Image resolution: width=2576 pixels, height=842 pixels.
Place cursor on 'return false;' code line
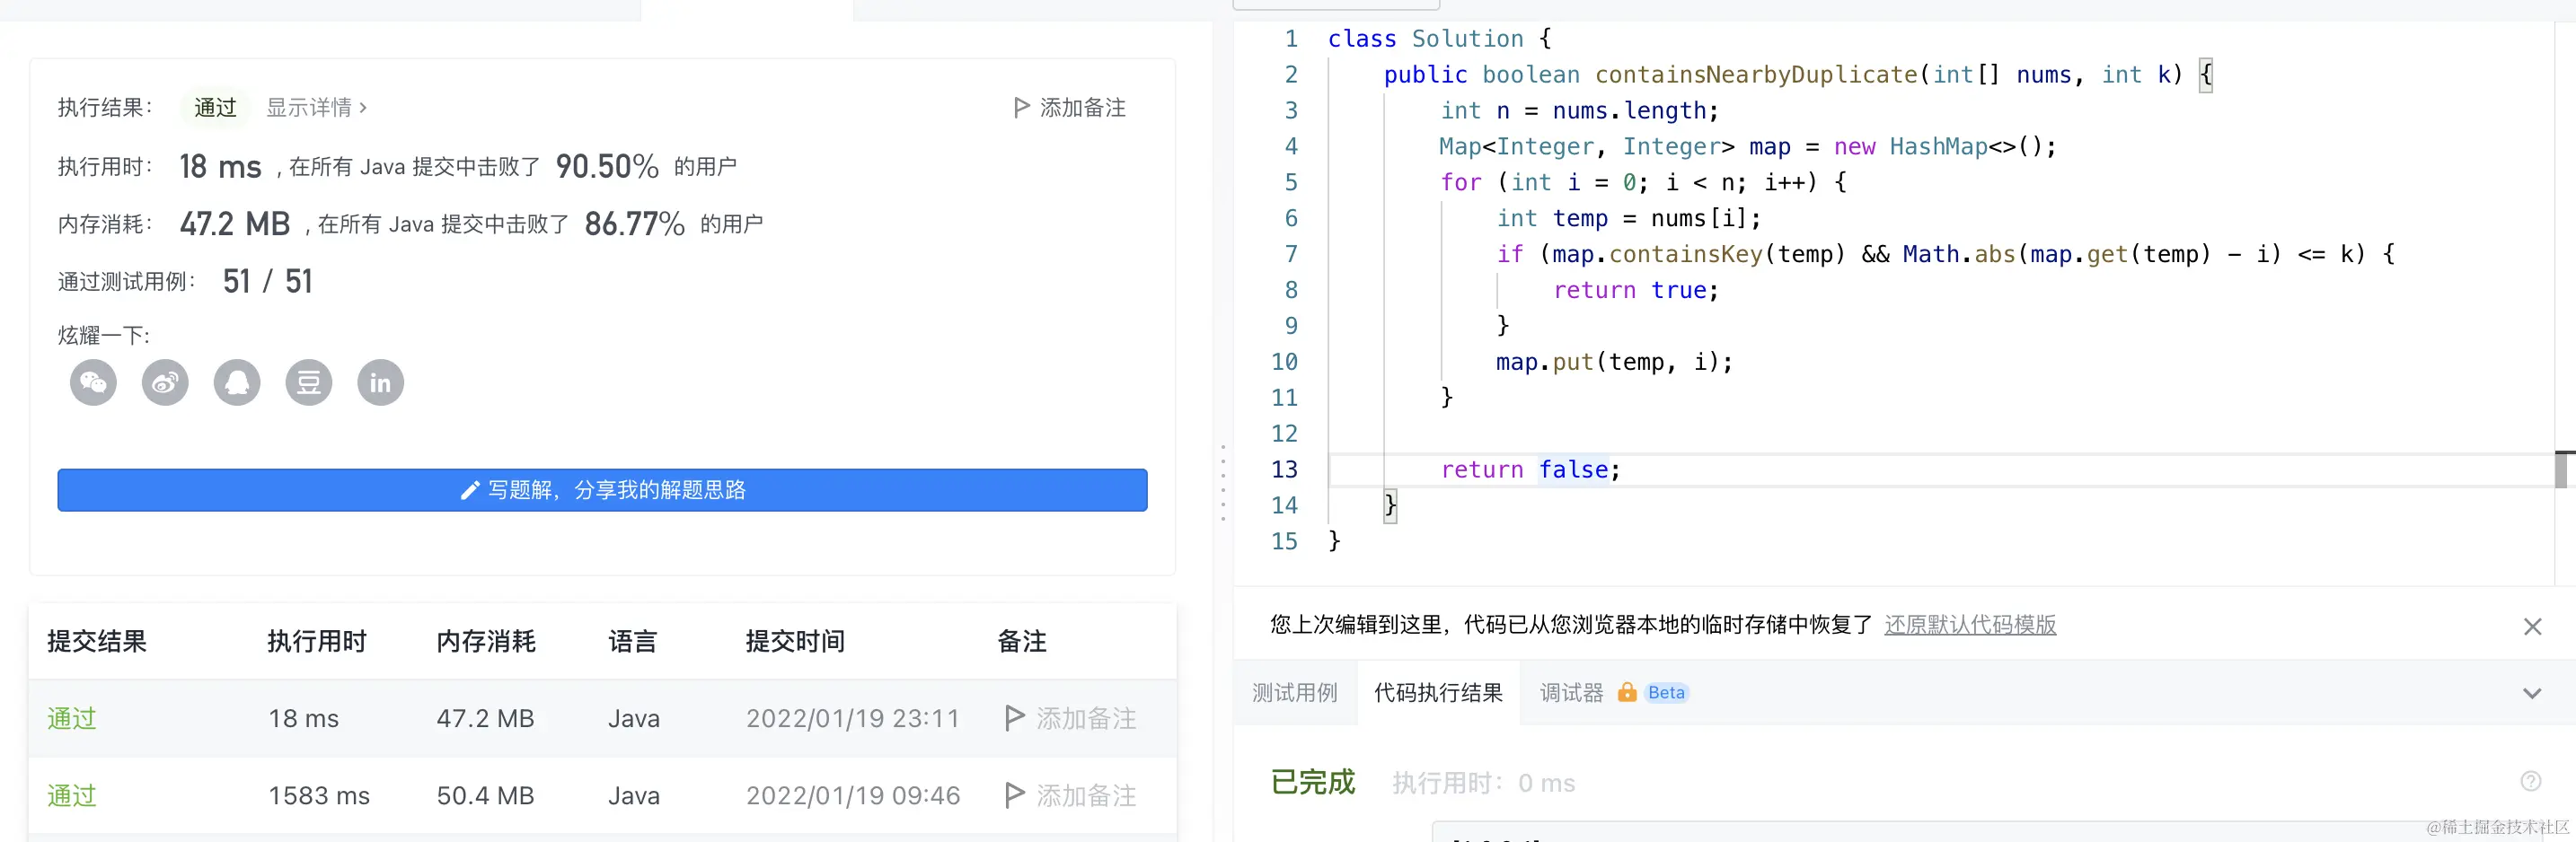coord(1530,469)
